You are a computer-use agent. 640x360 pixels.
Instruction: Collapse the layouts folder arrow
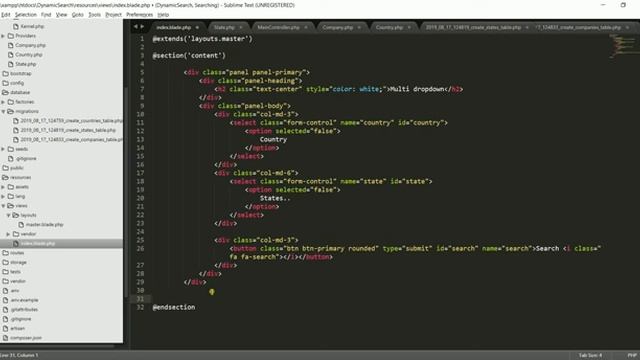click(8, 215)
